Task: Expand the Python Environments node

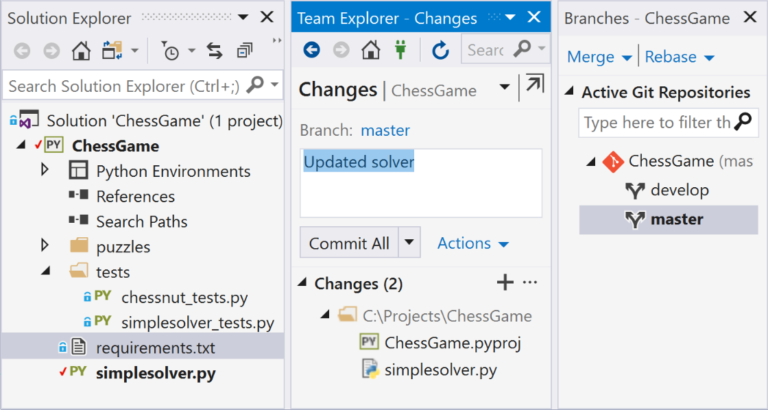Action: tap(45, 171)
